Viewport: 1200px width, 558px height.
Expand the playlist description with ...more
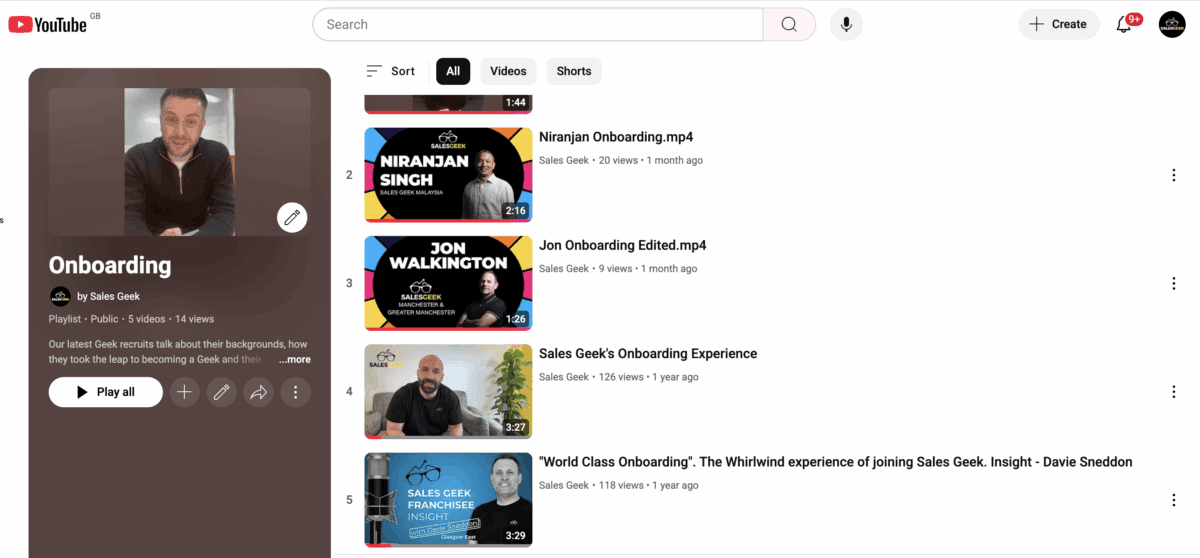(295, 359)
